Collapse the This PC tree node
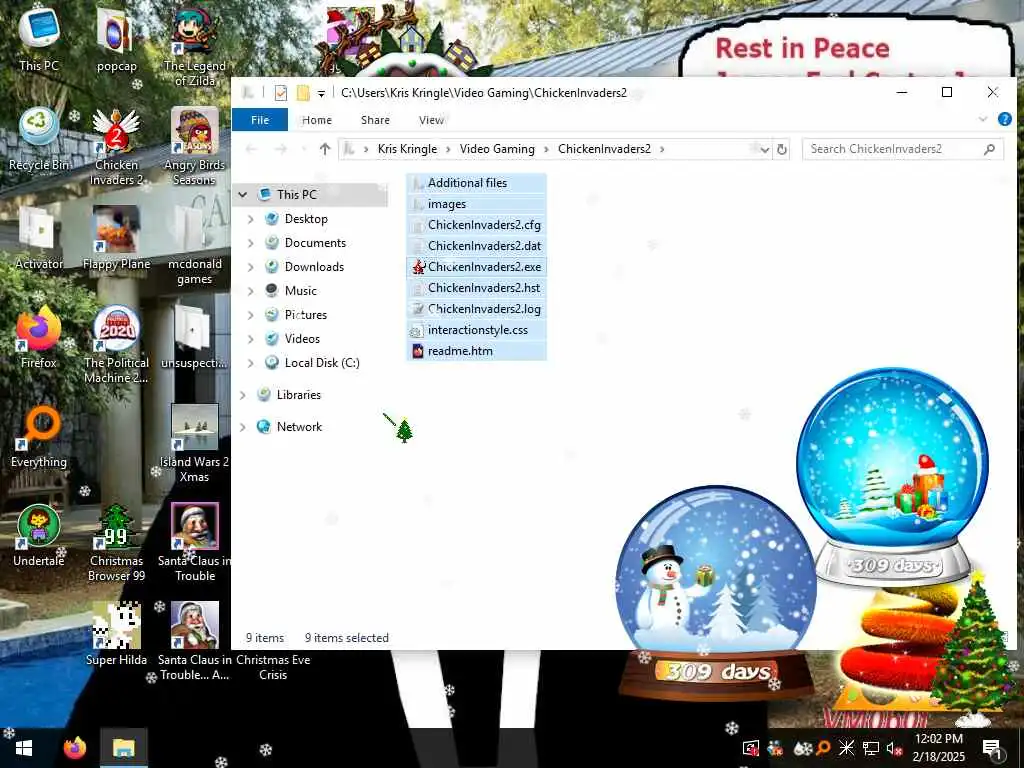Screen dimensions: 1024x768 (x=243, y=195)
